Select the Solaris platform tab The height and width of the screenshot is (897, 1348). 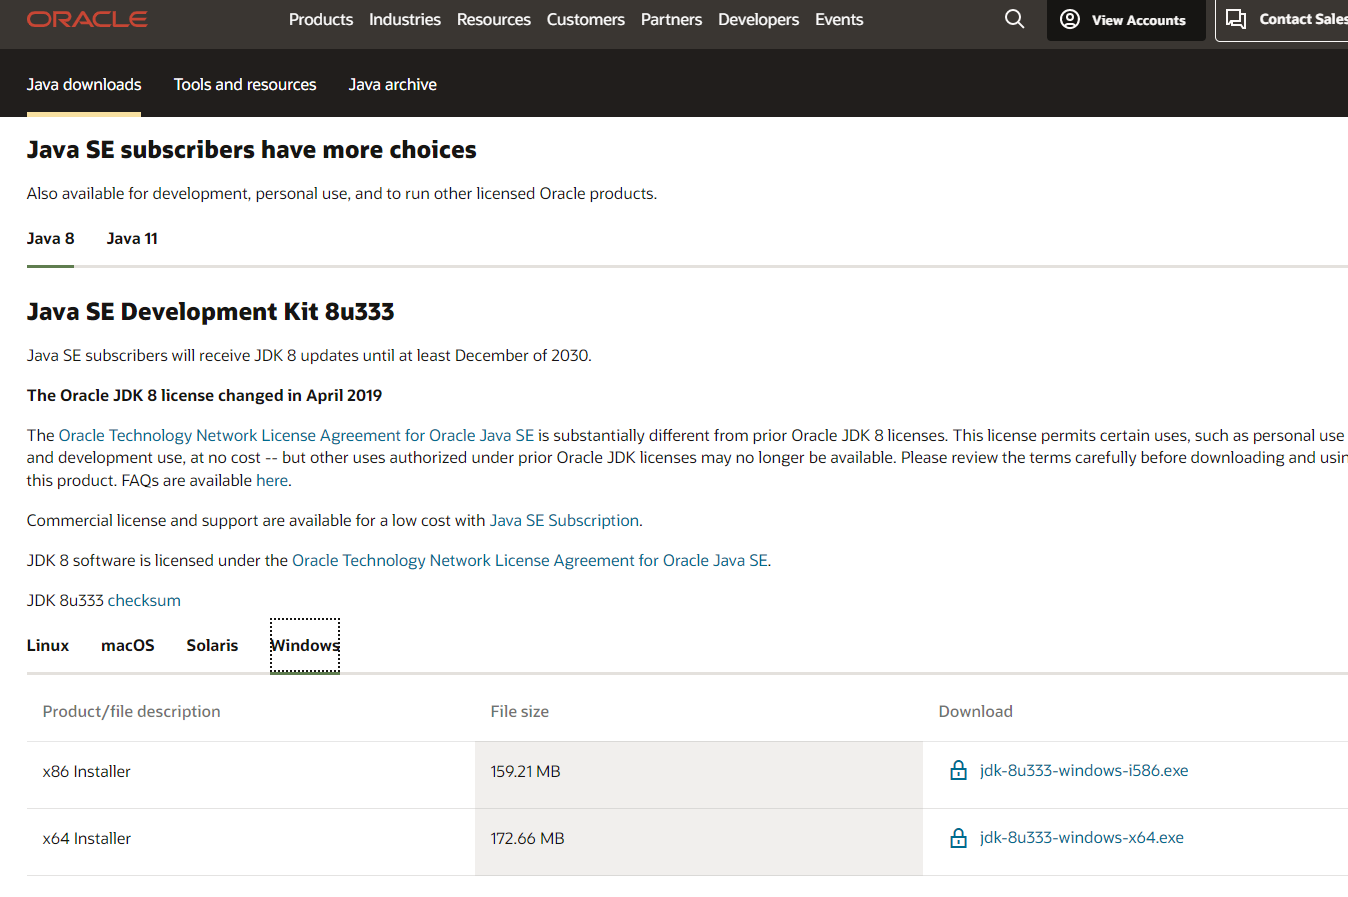point(212,645)
